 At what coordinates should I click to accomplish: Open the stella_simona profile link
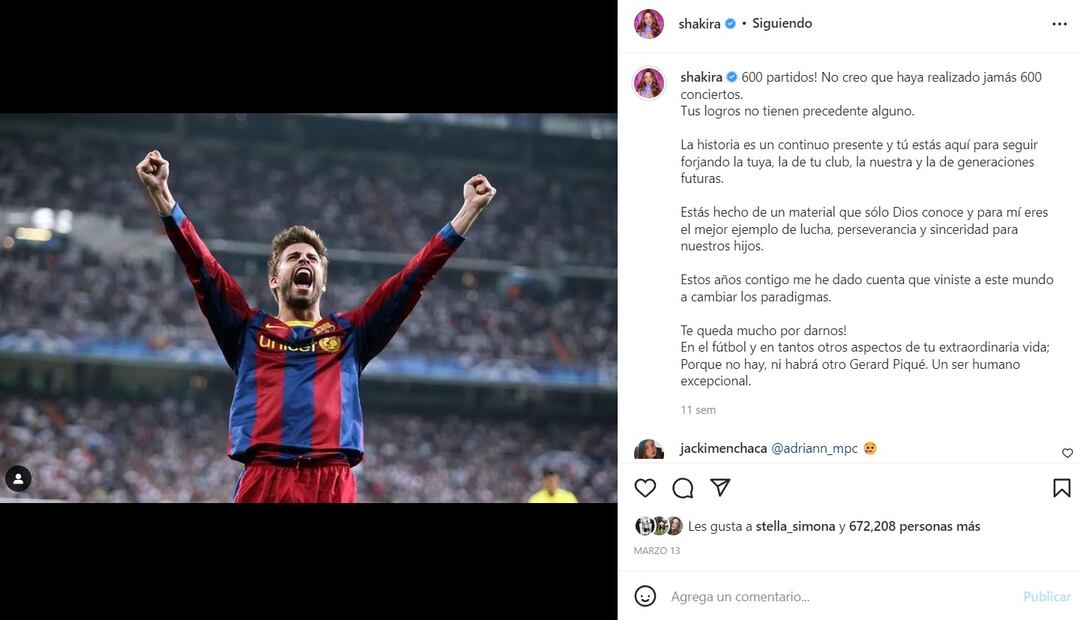[796, 527]
